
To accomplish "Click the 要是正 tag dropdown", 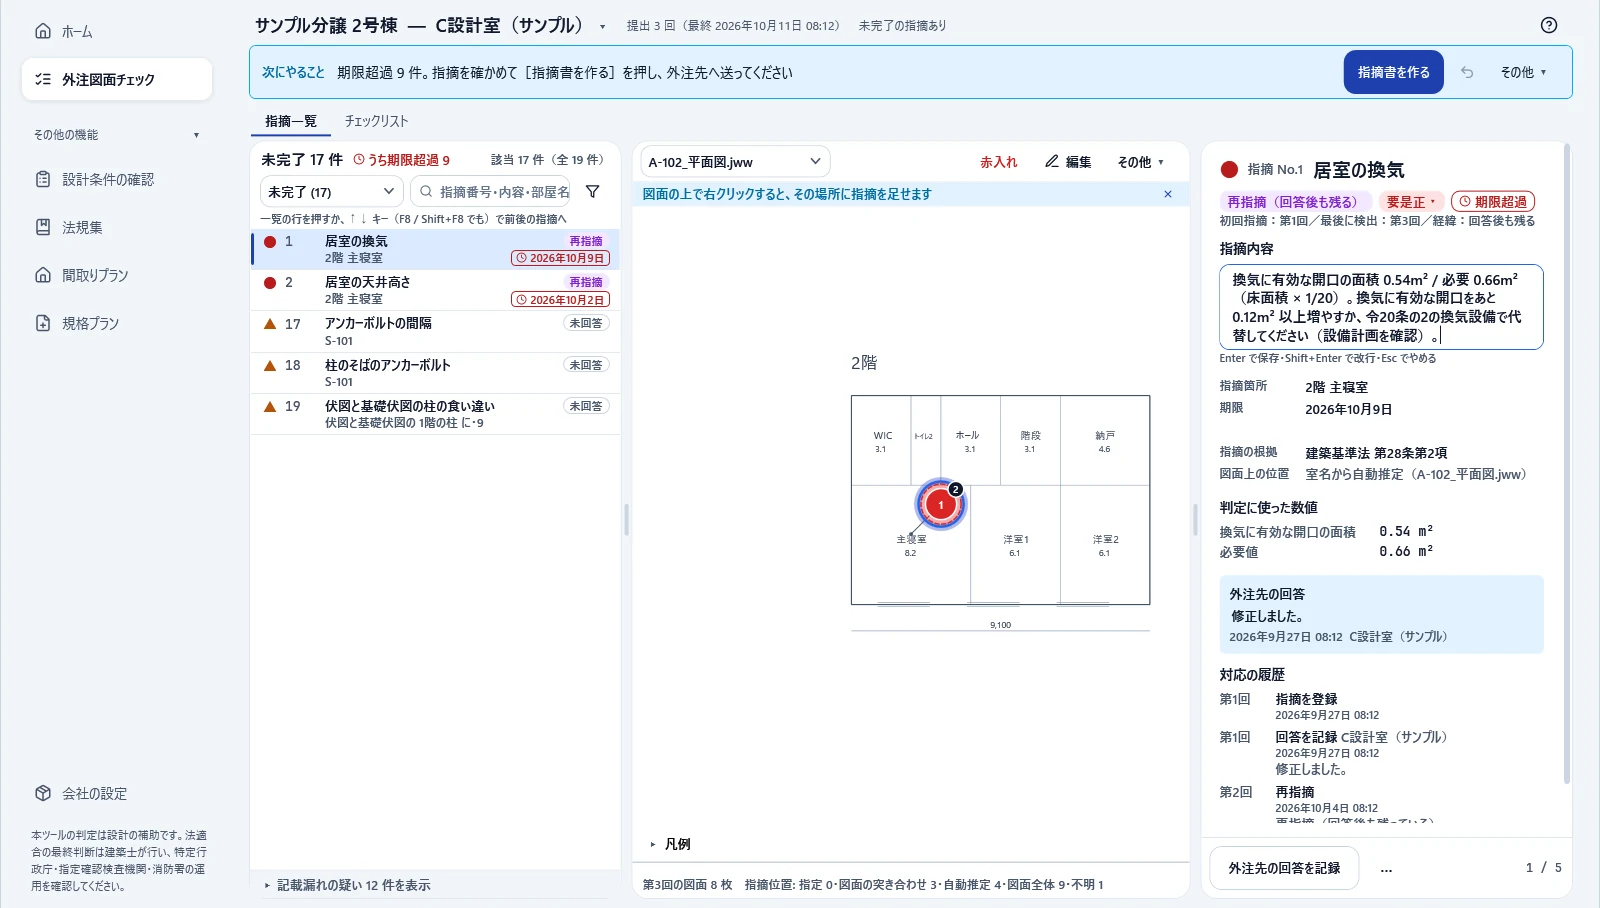I will 1411,201.
